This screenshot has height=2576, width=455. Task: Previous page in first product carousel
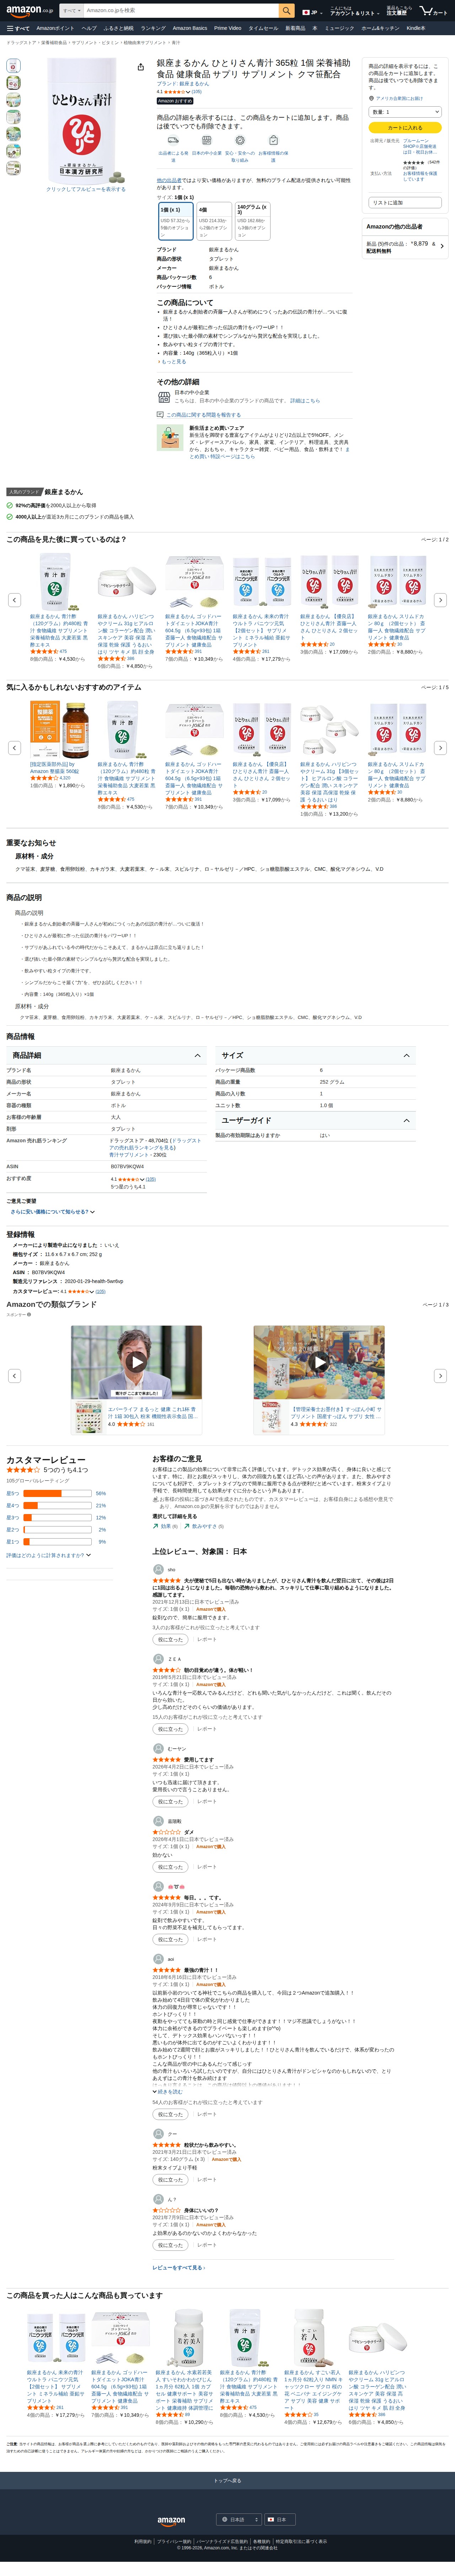(14, 600)
